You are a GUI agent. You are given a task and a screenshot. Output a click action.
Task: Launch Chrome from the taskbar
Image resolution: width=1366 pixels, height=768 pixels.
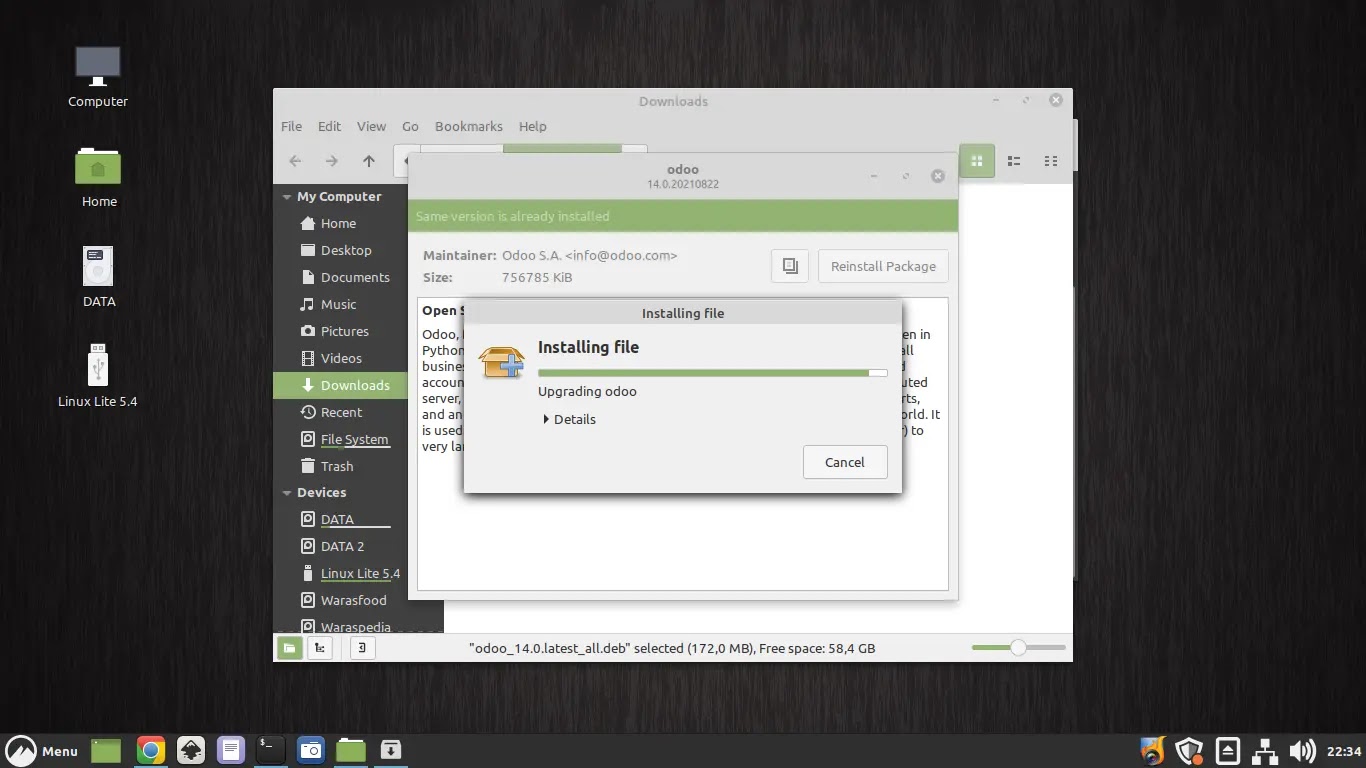click(151, 750)
